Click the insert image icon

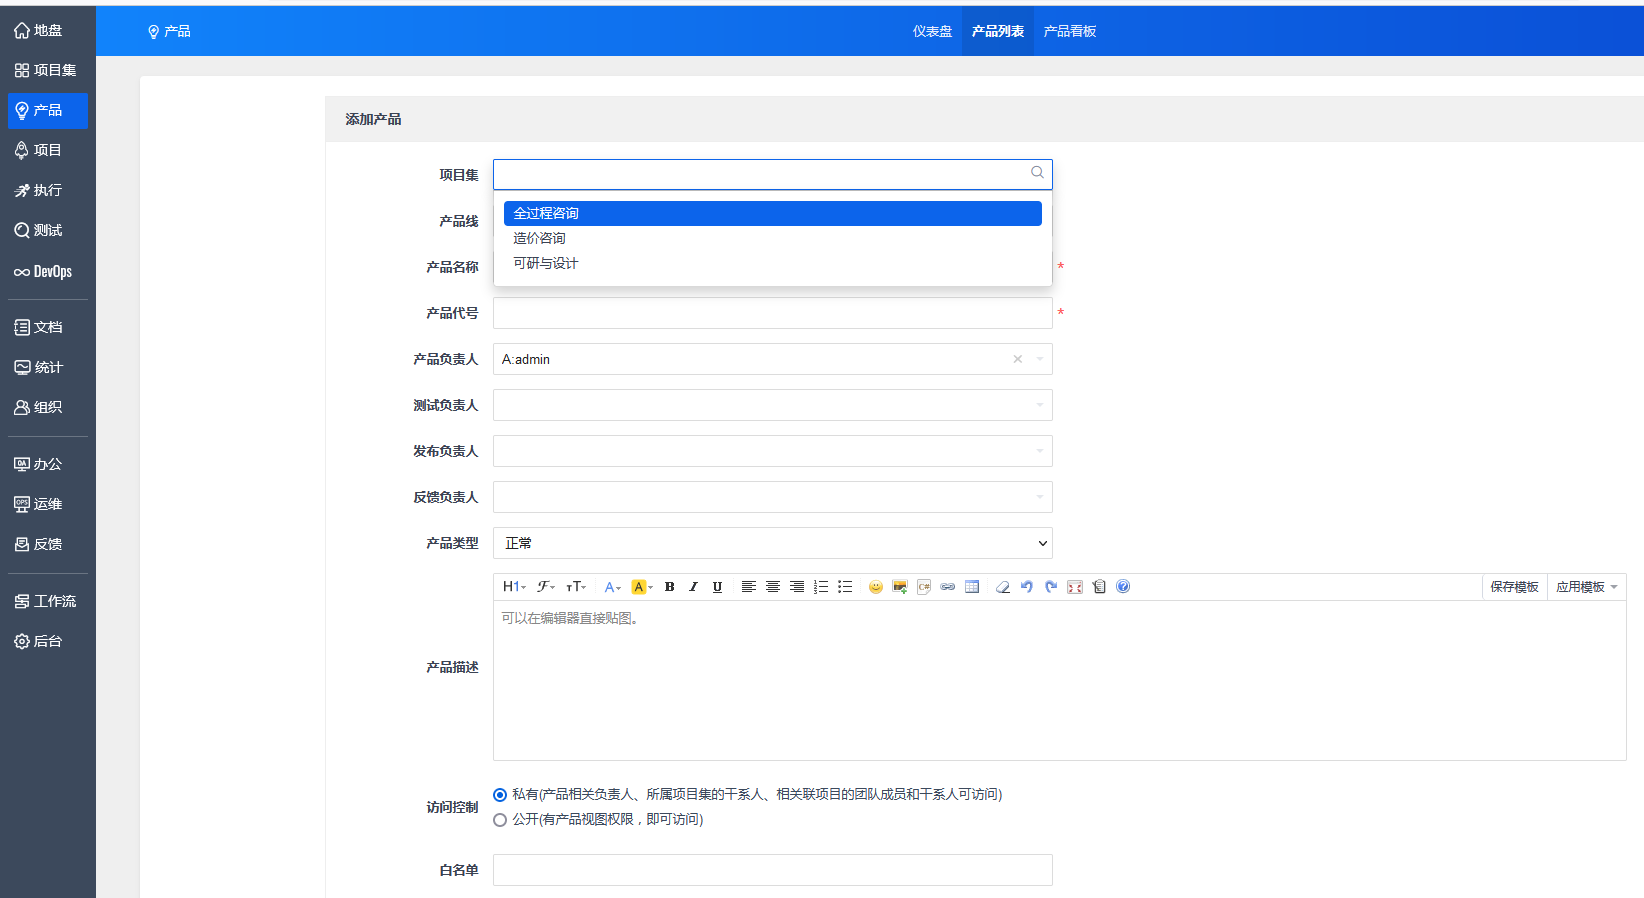[900, 587]
